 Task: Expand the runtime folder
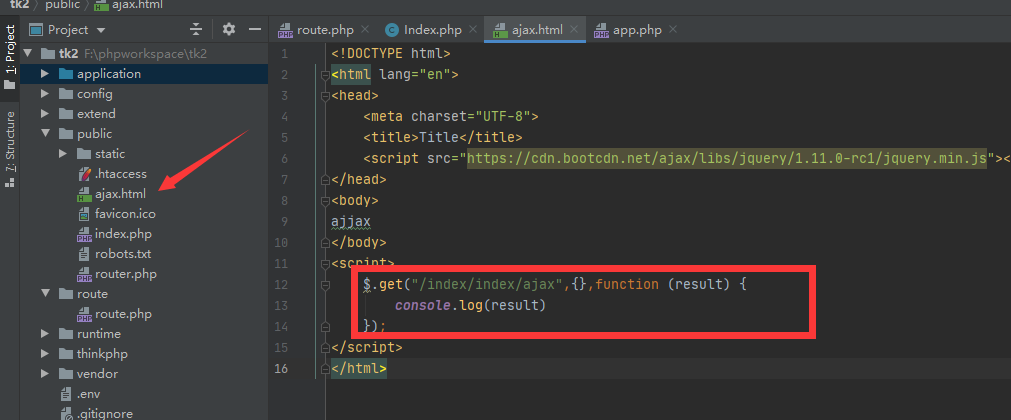point(44,334)
